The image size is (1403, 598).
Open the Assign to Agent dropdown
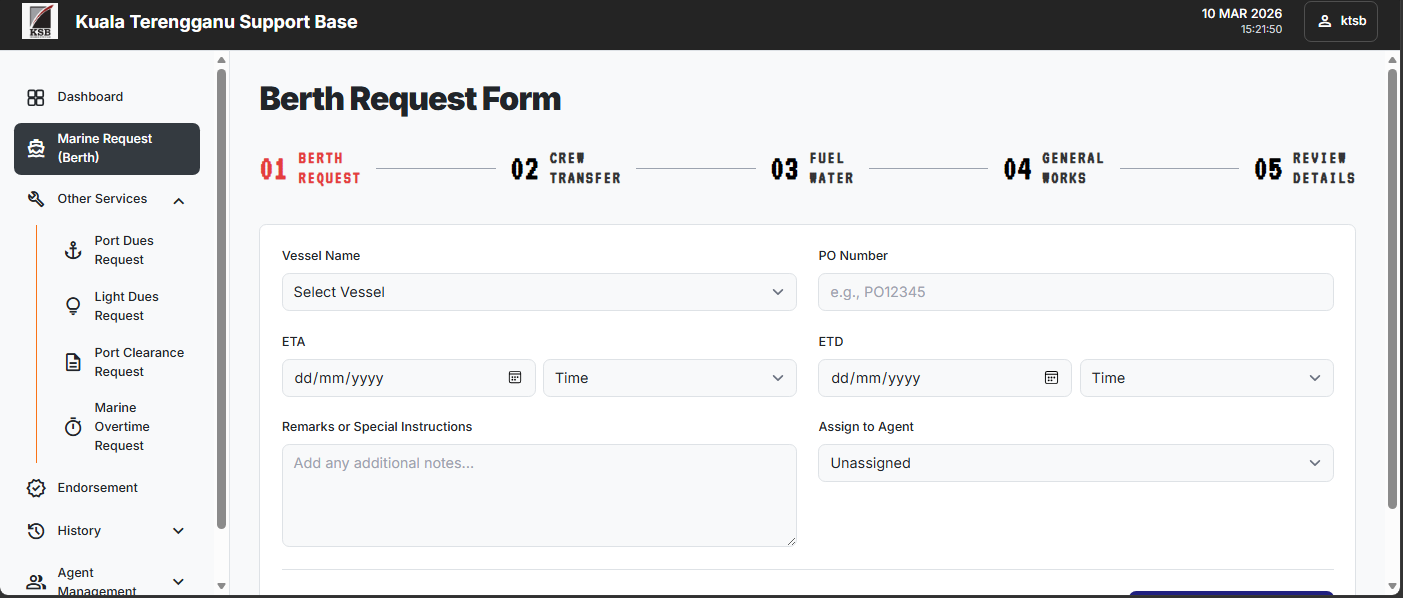point(1076,463)
